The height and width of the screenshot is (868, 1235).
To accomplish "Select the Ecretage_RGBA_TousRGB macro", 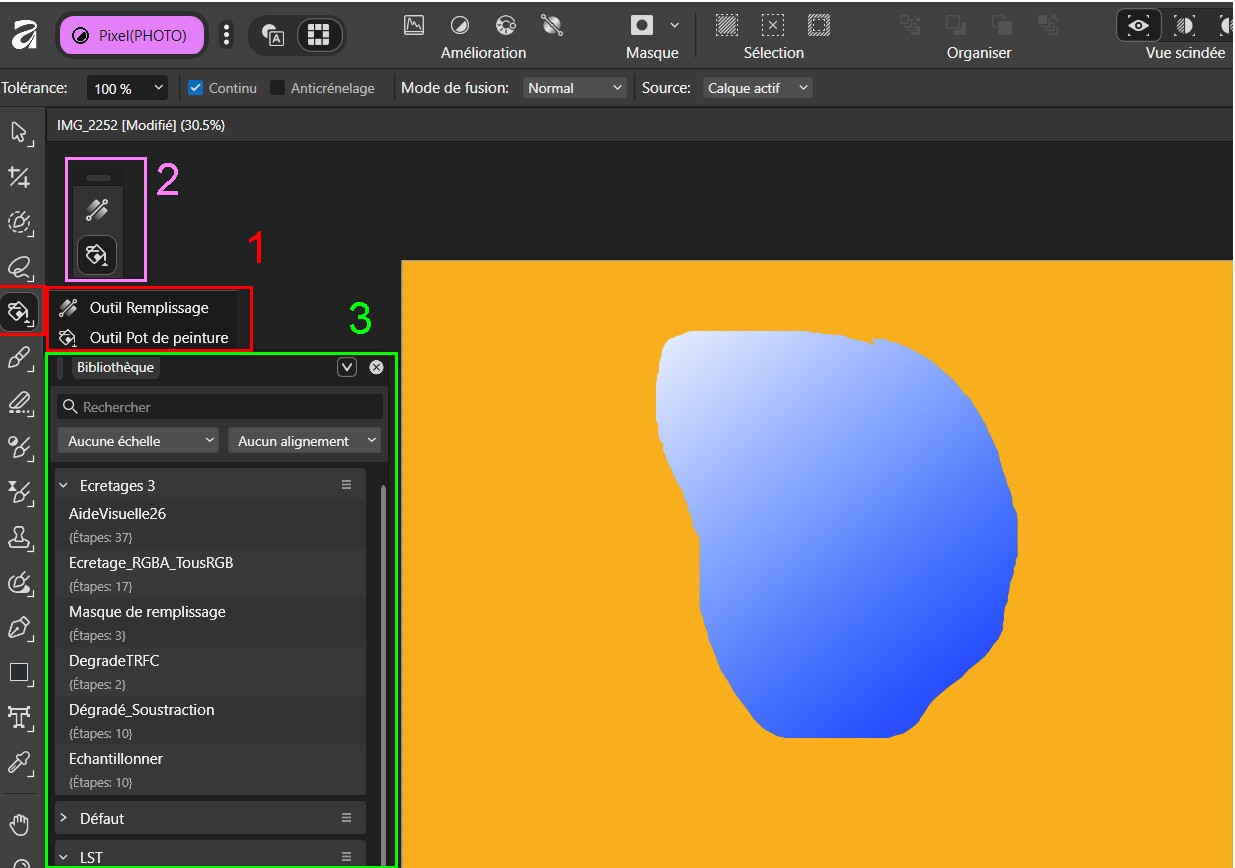I will pyautogui.click(x=211, y=573).
